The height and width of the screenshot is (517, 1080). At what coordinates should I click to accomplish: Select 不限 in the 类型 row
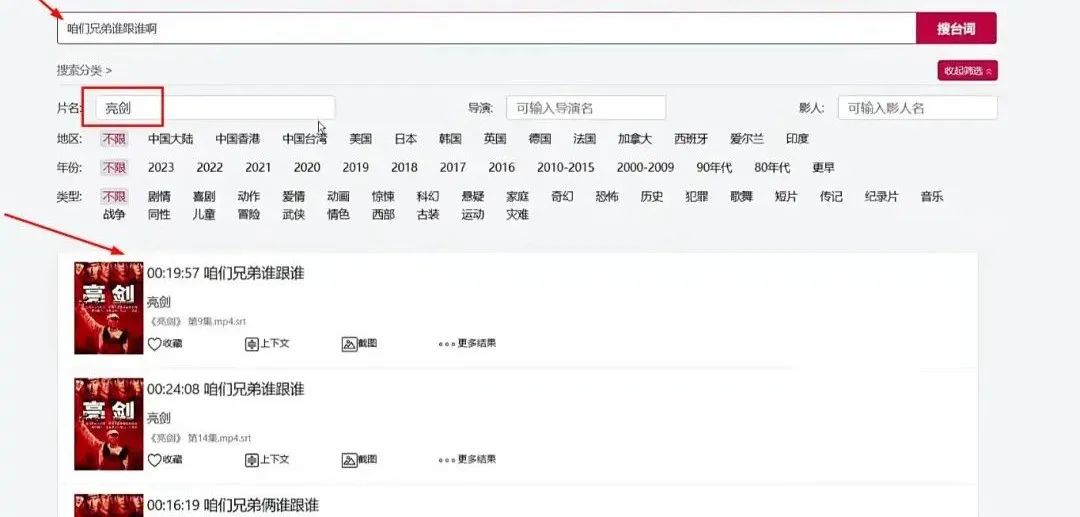click(114, 196)
